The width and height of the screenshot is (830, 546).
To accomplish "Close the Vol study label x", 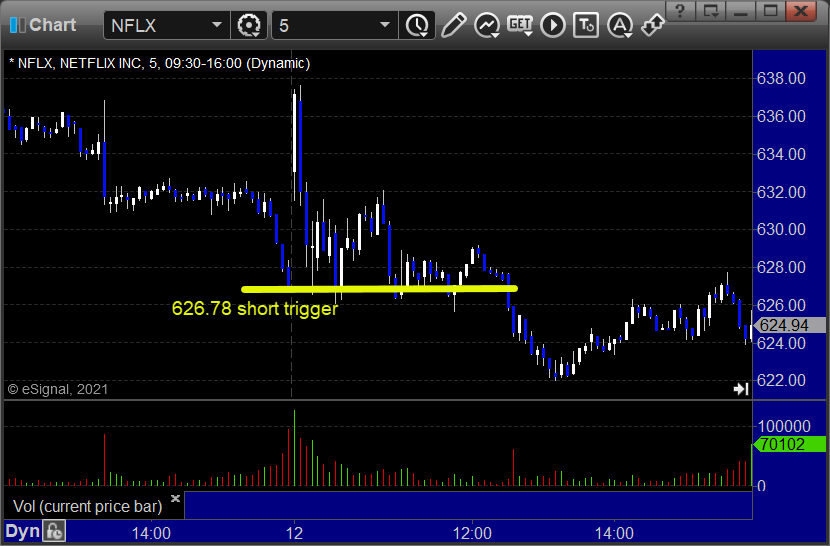I will click(176, 498).
